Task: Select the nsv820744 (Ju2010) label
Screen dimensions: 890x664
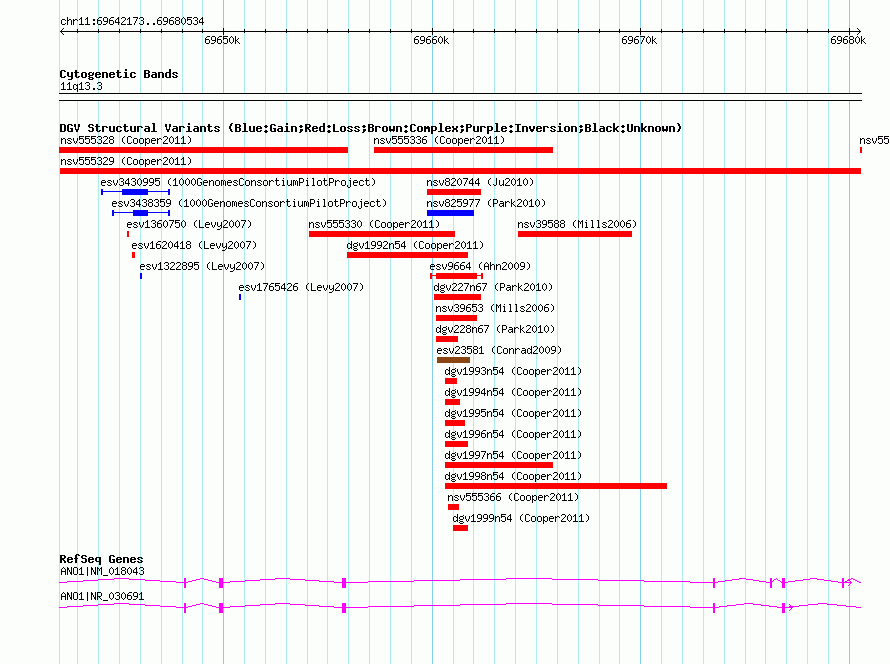Action: 480,182
